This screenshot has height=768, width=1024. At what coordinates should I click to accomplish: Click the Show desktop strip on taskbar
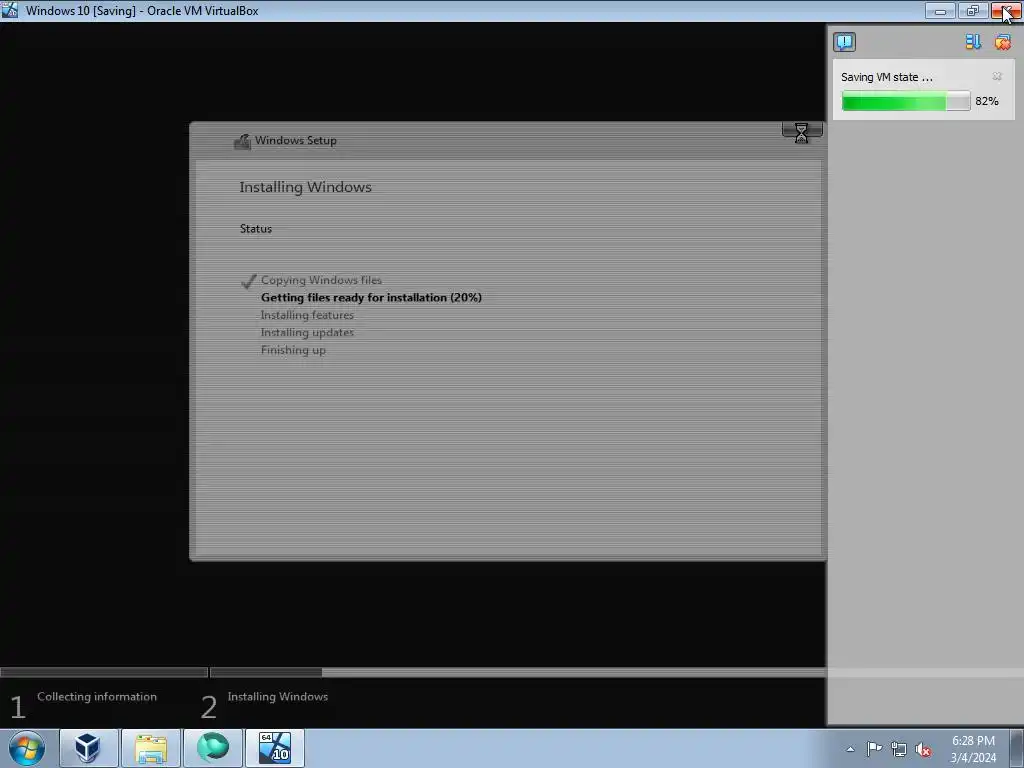click(x=1017, y=748)
